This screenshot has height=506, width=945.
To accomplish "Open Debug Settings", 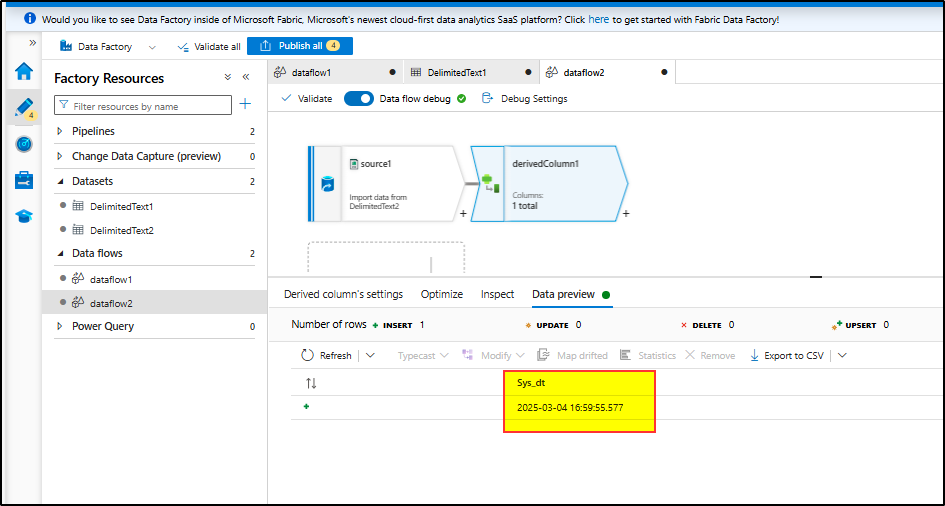I will coord(524,99).
